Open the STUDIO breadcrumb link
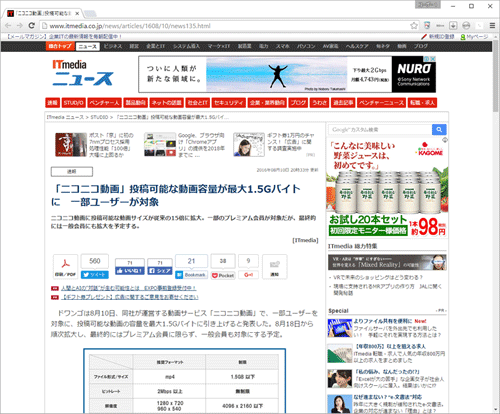 point(99,117)
